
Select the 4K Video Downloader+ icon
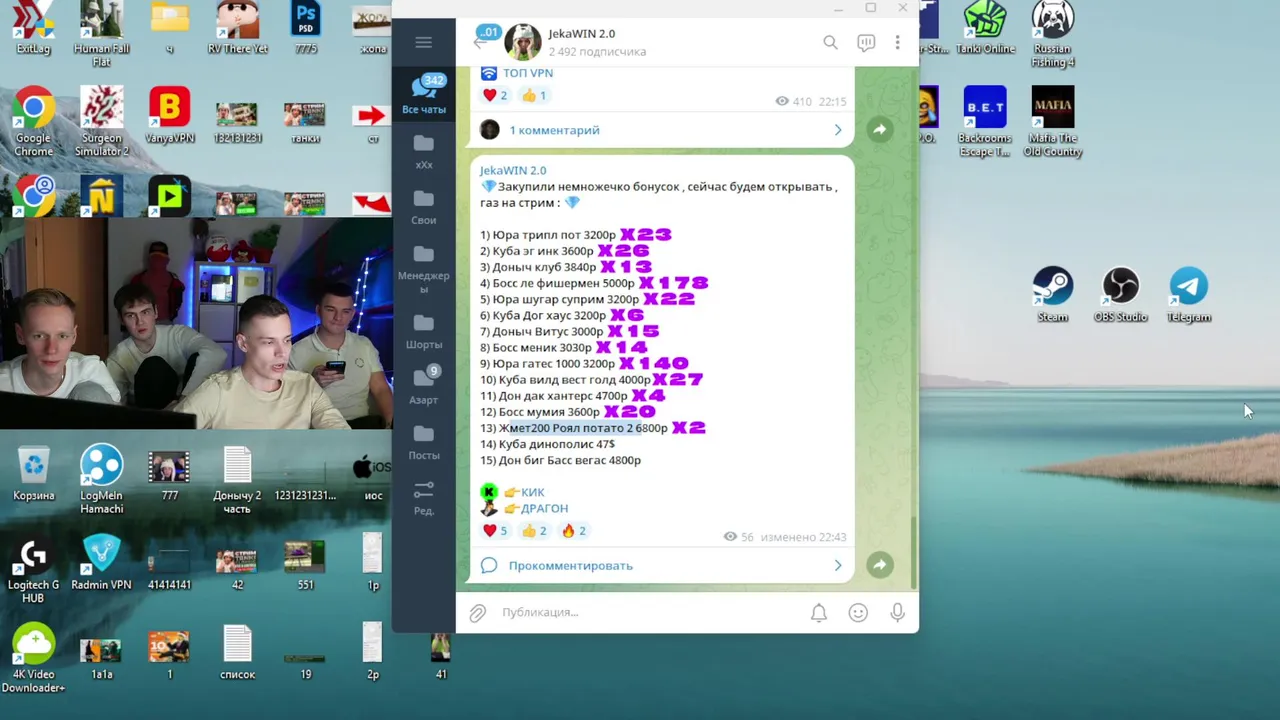click(33, 658)
